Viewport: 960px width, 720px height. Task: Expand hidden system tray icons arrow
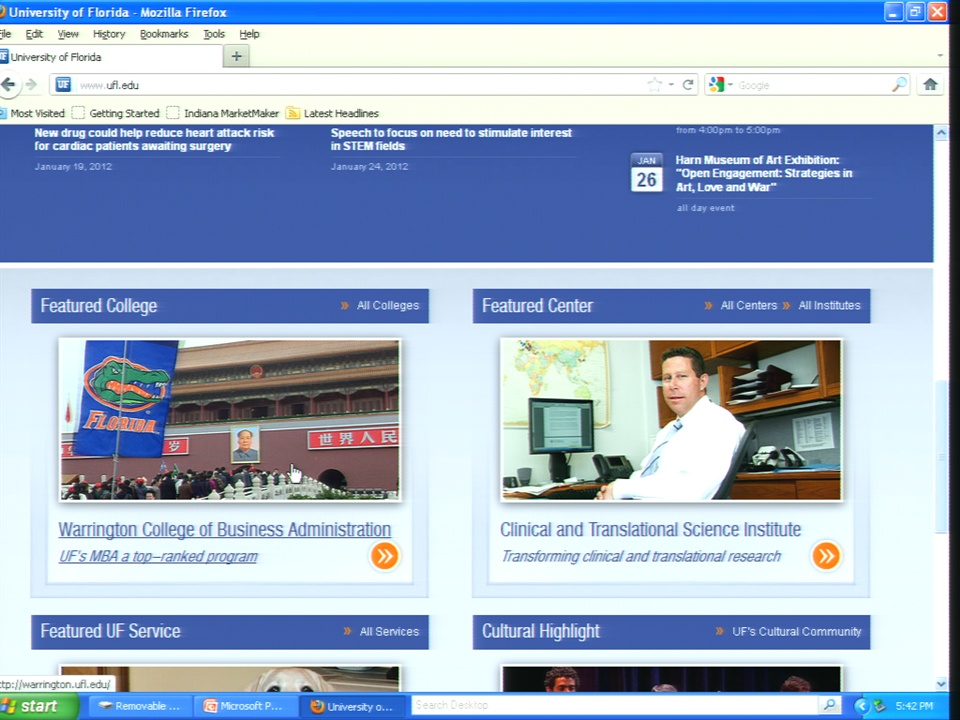pyautogui.click(x=861, y=706)
